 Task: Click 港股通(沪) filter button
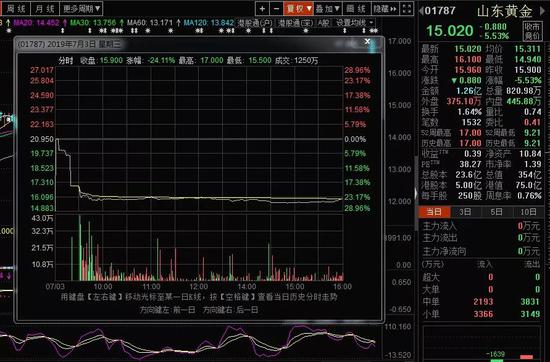click(255, 23)
